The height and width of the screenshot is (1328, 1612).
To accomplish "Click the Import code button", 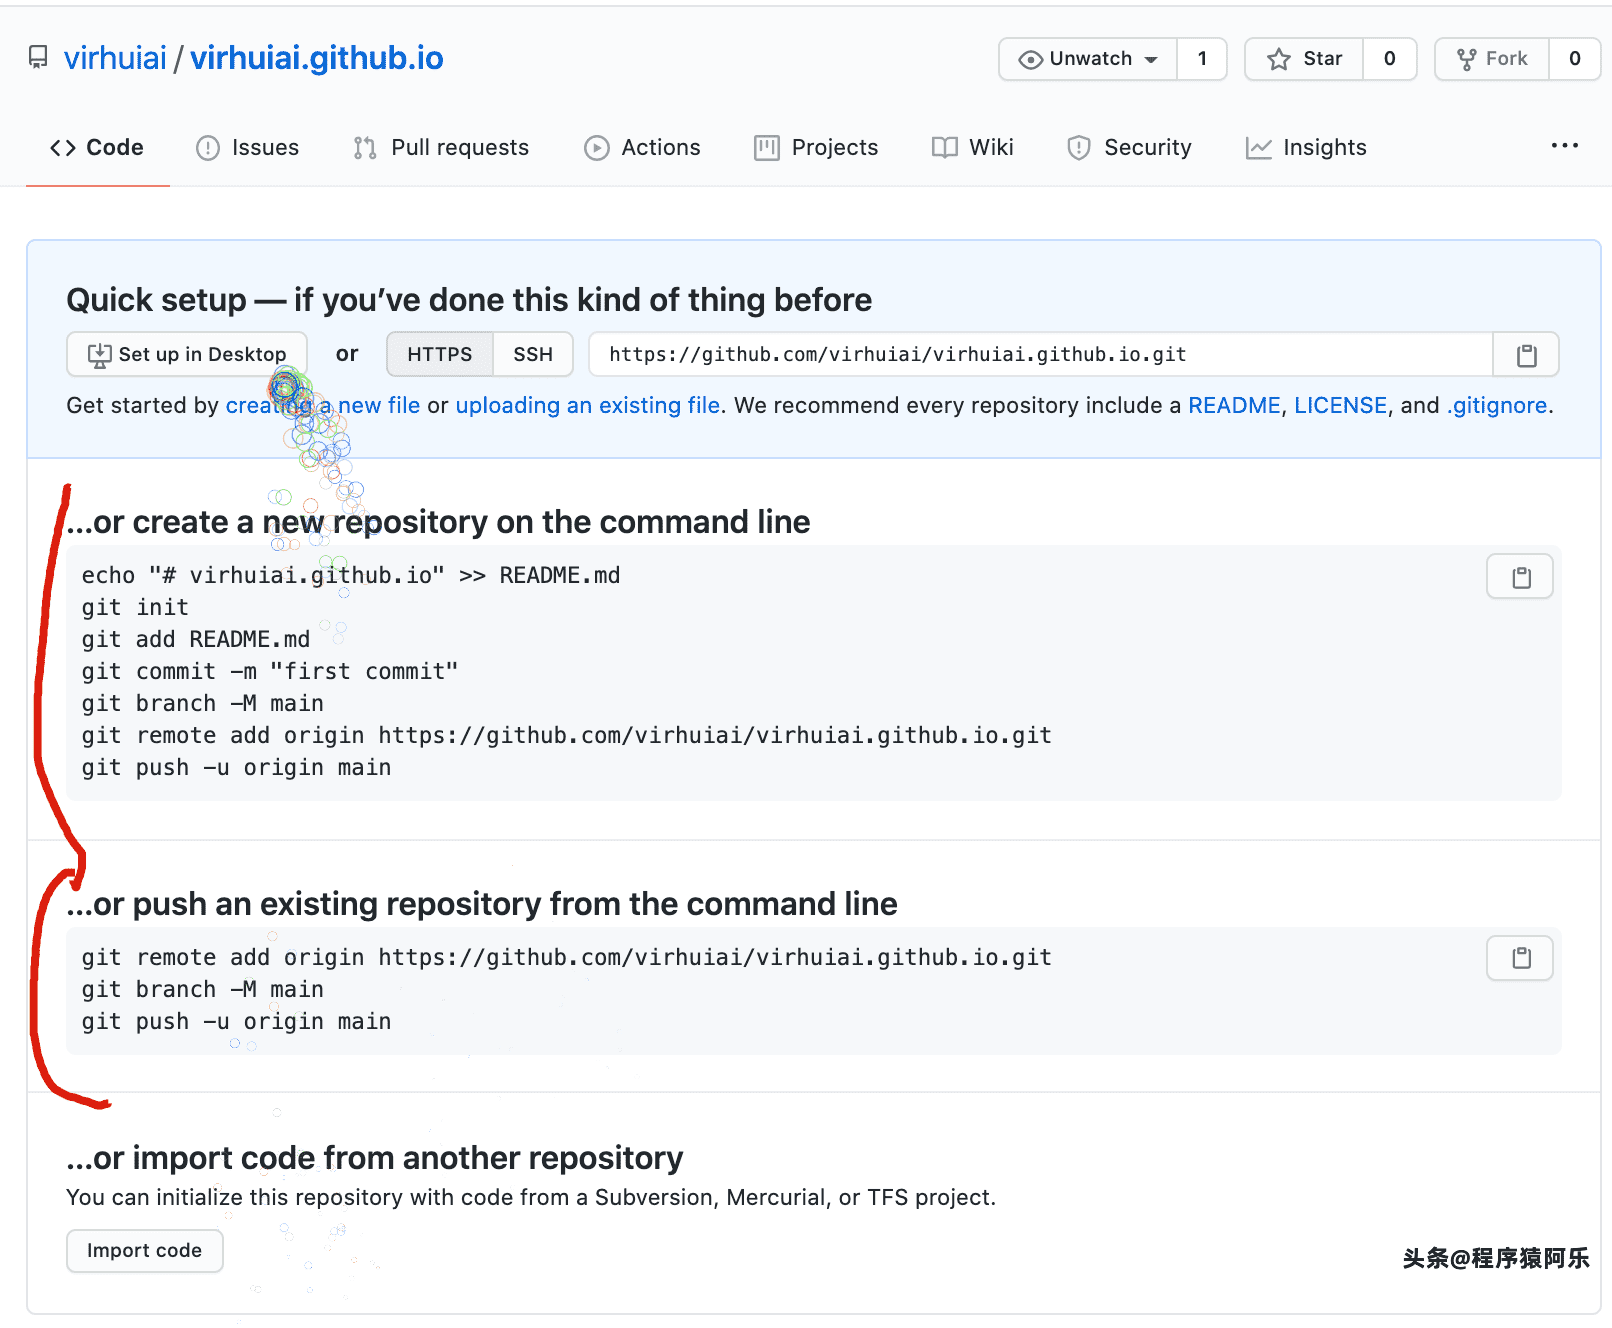I will (x=145, y=1251).
